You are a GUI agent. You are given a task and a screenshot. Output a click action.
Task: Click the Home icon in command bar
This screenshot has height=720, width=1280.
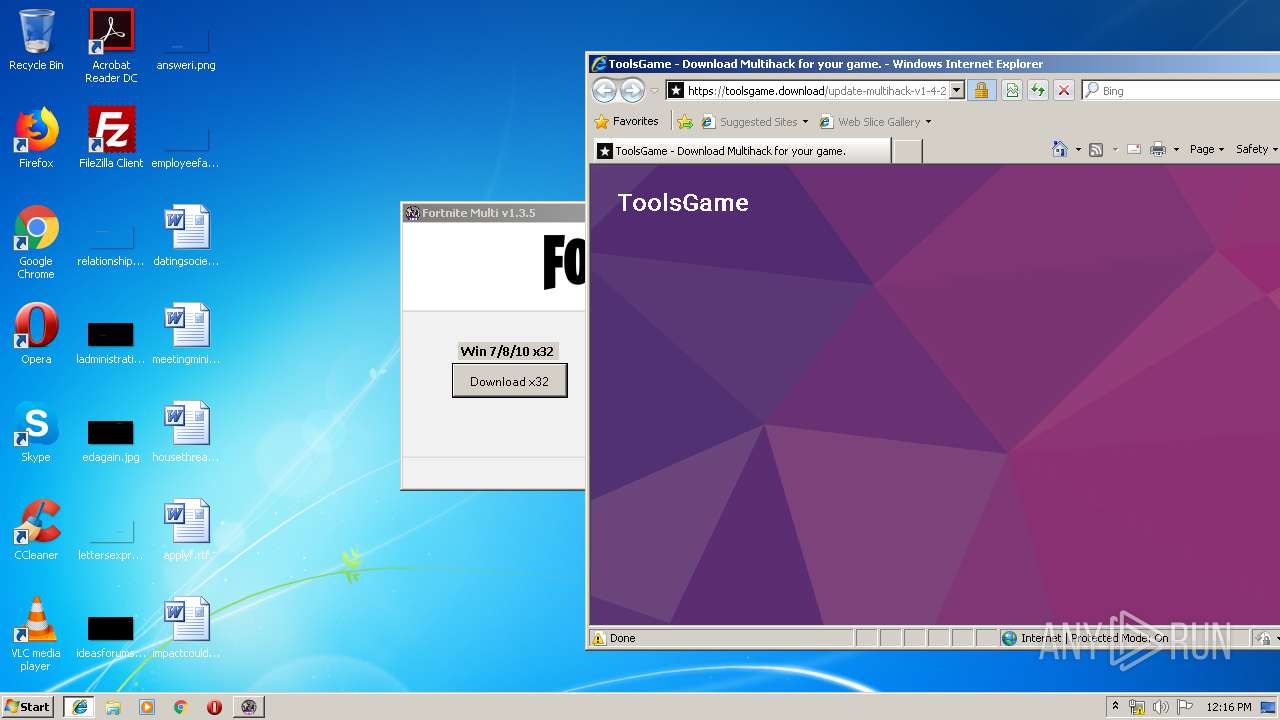1060,149
